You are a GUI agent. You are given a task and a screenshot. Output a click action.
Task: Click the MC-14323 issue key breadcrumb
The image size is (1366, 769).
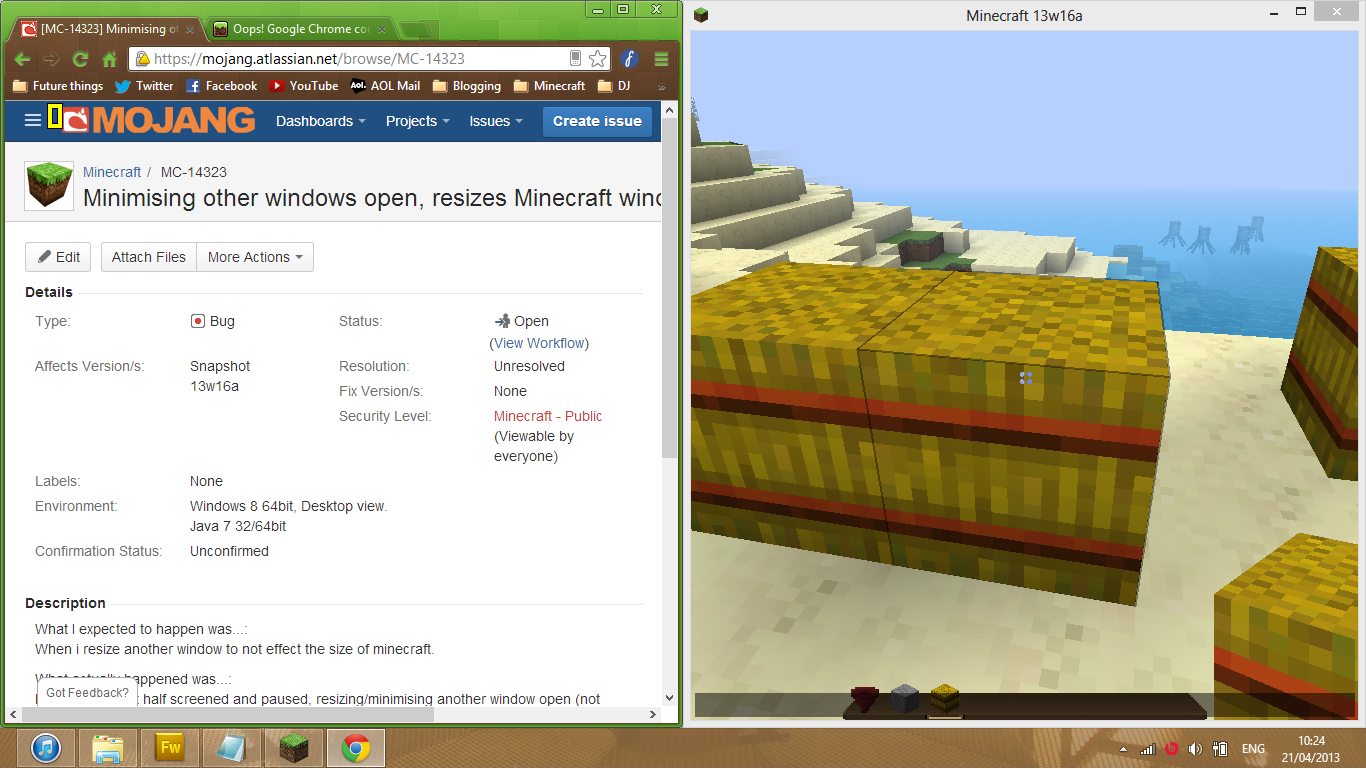tap(194, 172)
